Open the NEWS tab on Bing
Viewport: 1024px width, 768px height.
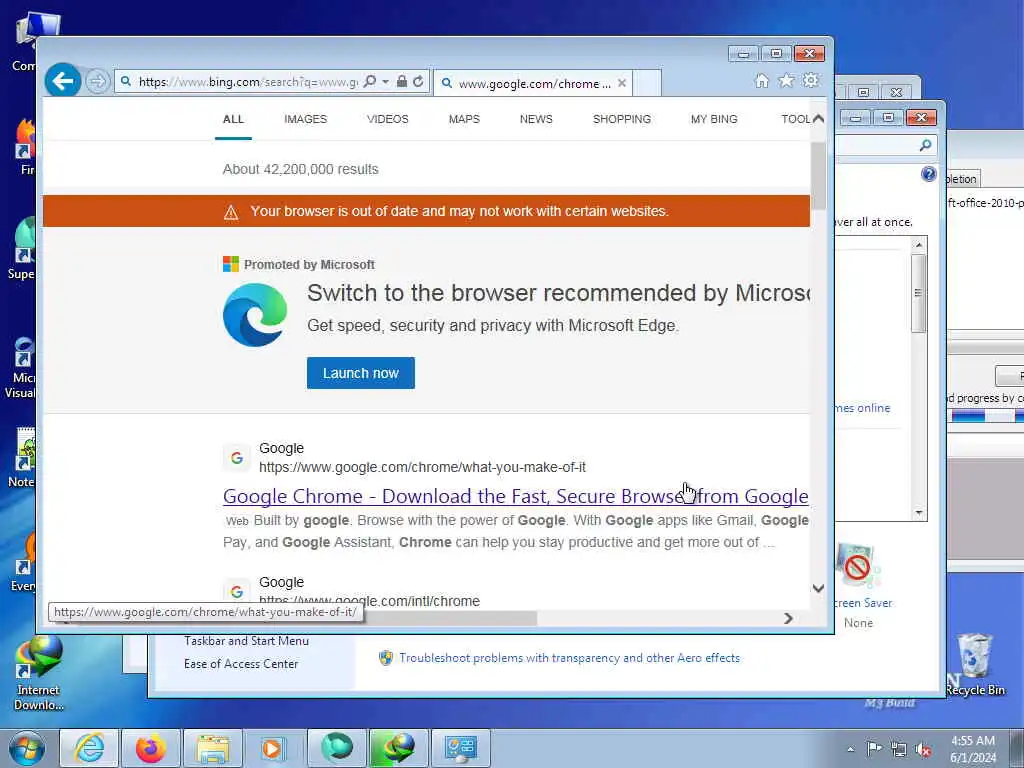point(536,119)
